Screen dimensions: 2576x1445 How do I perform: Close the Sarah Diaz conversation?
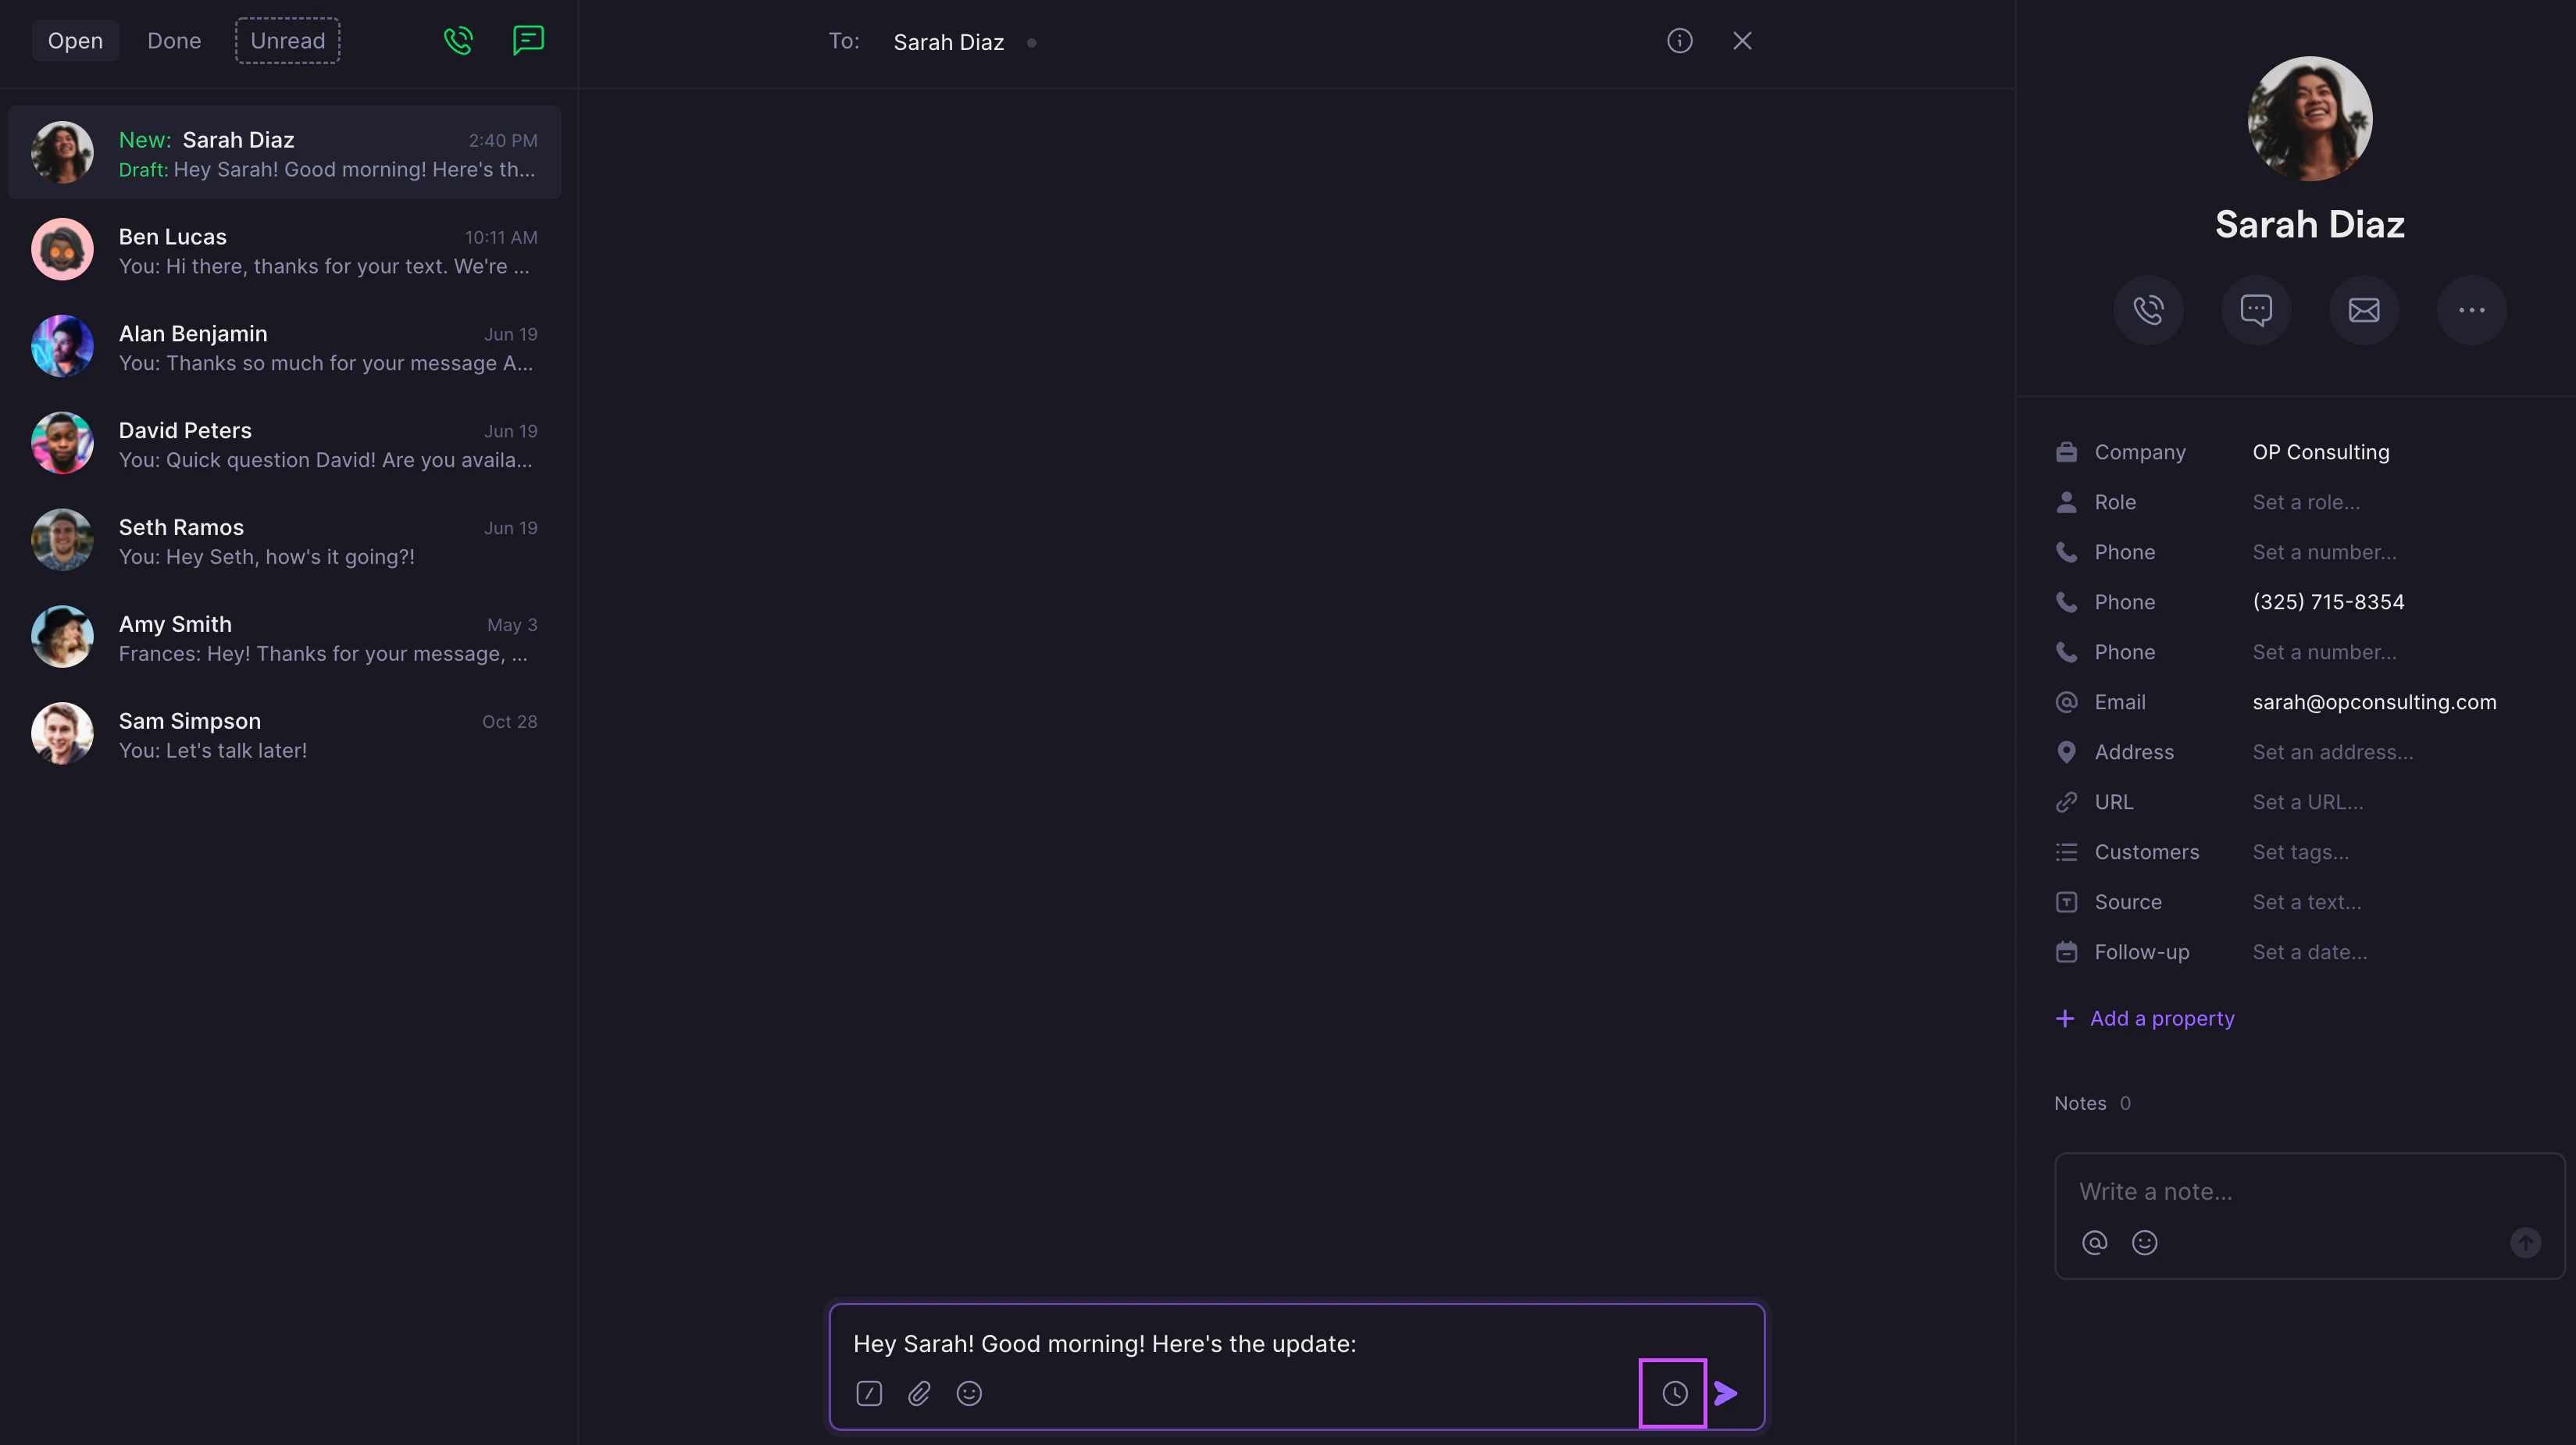tap(1743, 40)
